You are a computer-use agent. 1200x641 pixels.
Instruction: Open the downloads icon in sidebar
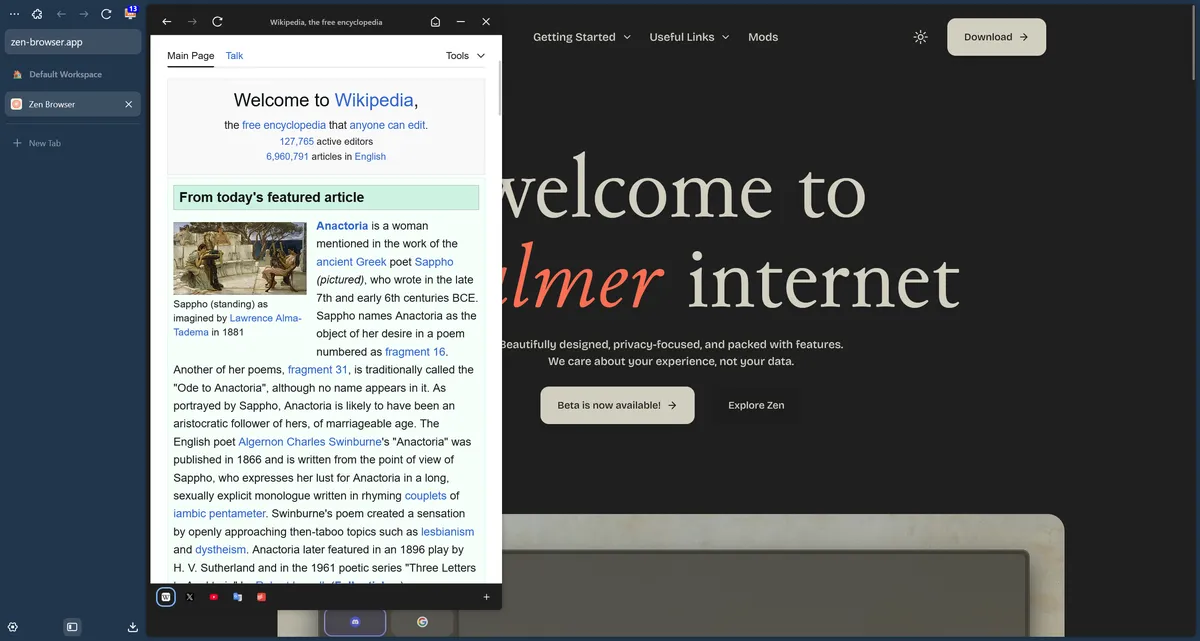133,627
